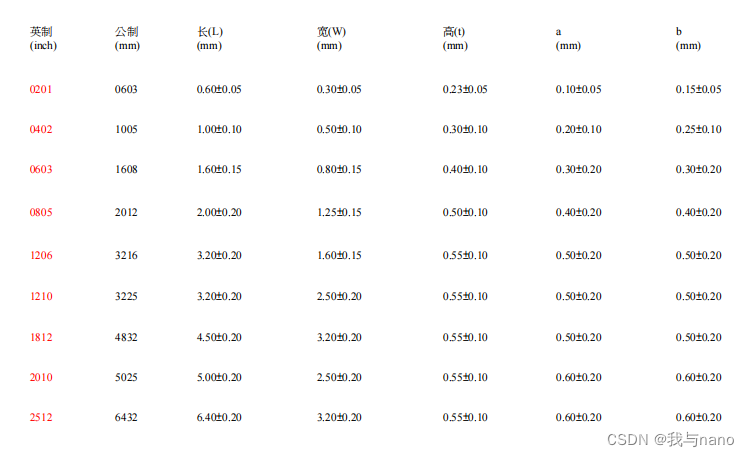Click the red 1206 inch size code
This screenshot has height=457, width=749.
point(41,255)
